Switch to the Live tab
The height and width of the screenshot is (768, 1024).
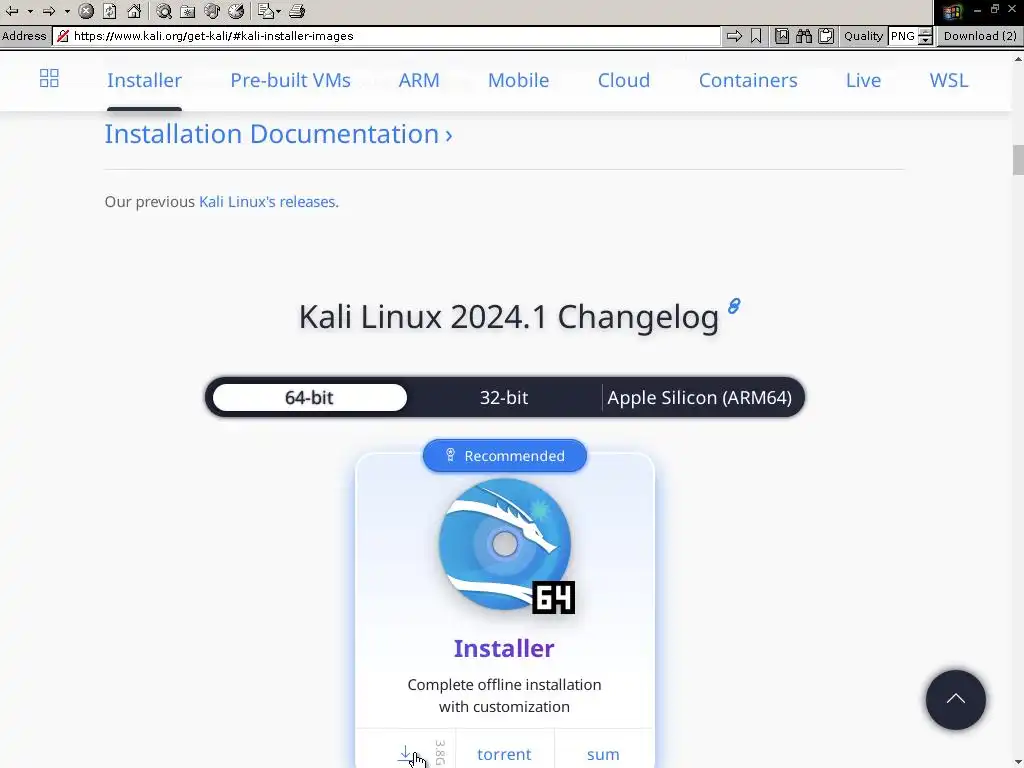pos(863,80)
